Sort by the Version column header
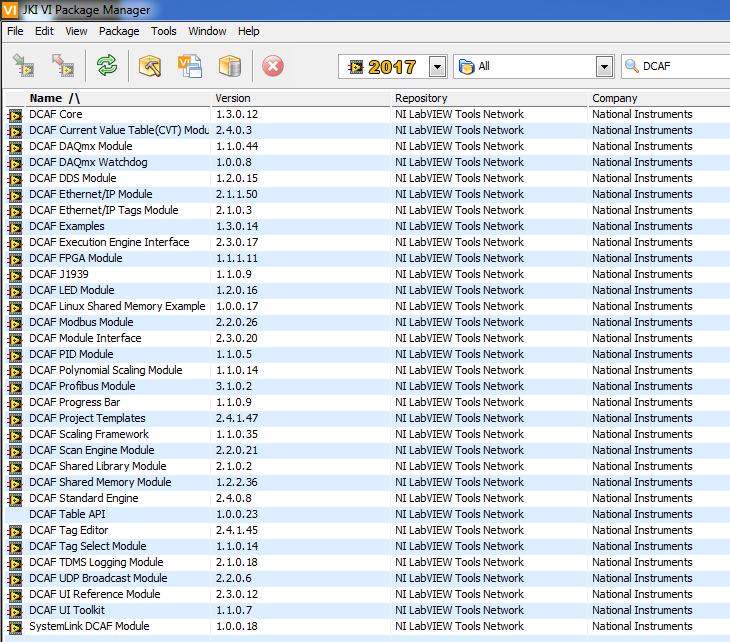Image resolution: width=730 pixels, height=642 pixels. point(233,98)
